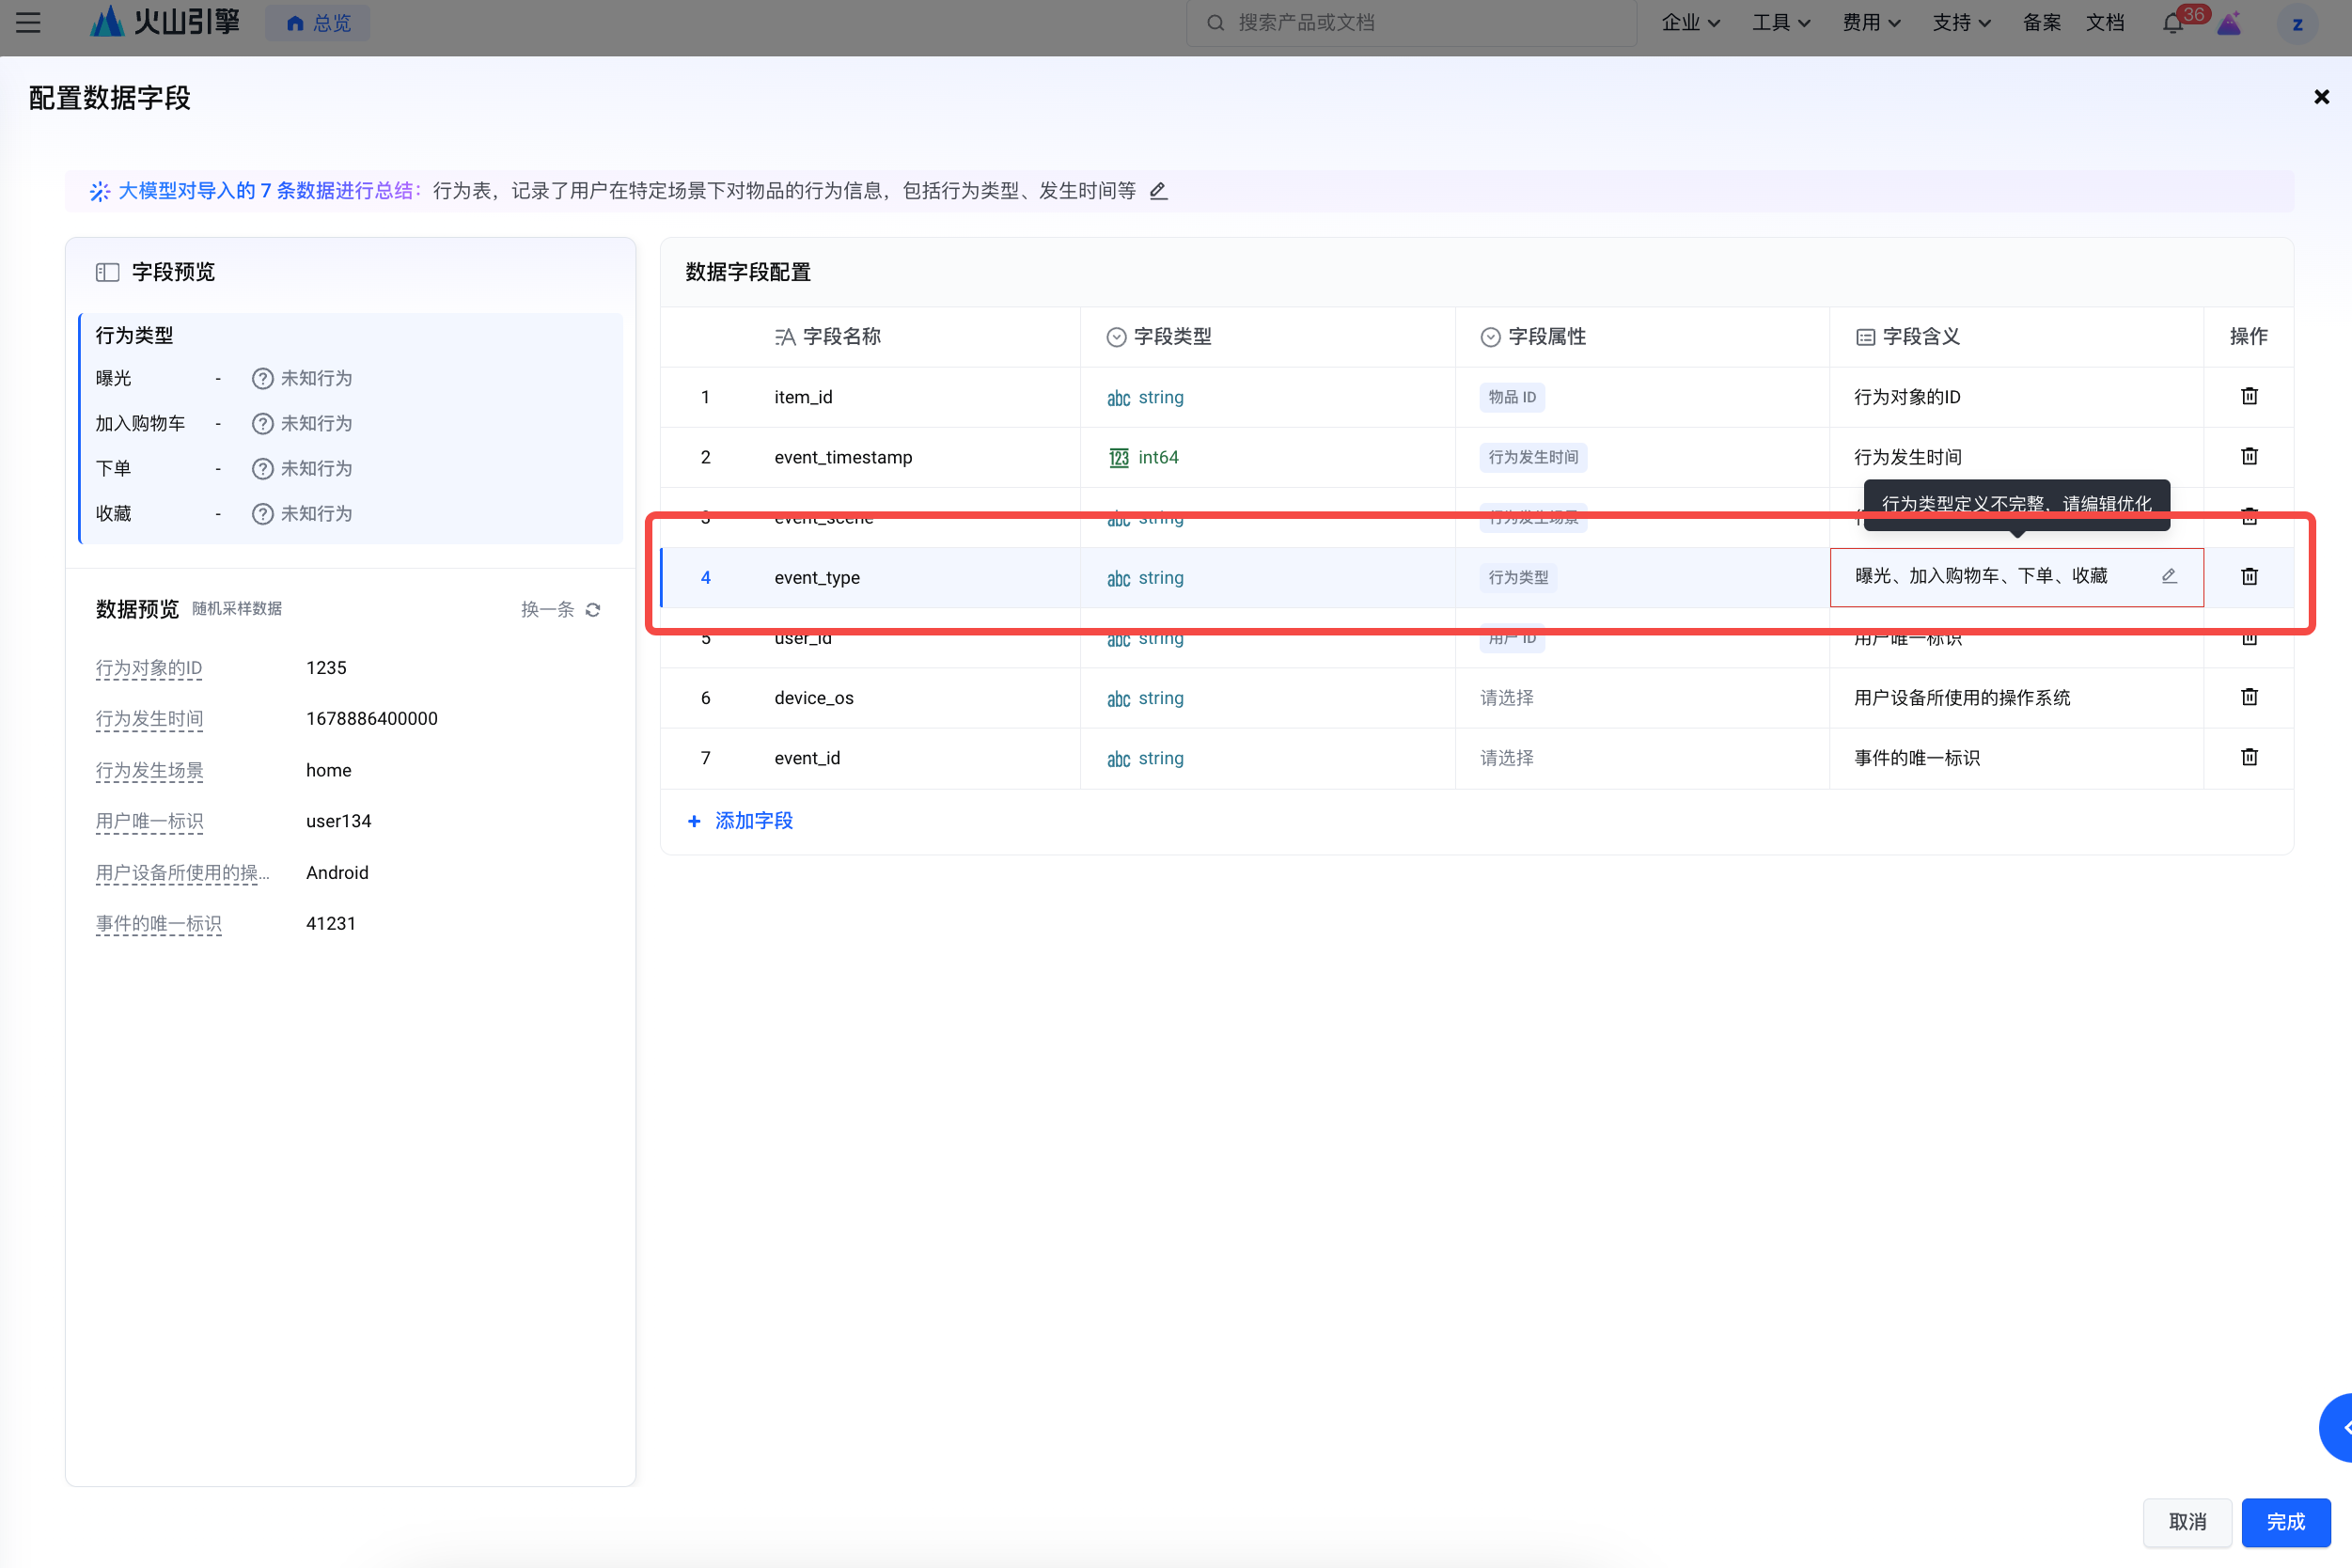Delete the device_os field row
The image size is (2352, 1568).
[x=2248, y=697]
